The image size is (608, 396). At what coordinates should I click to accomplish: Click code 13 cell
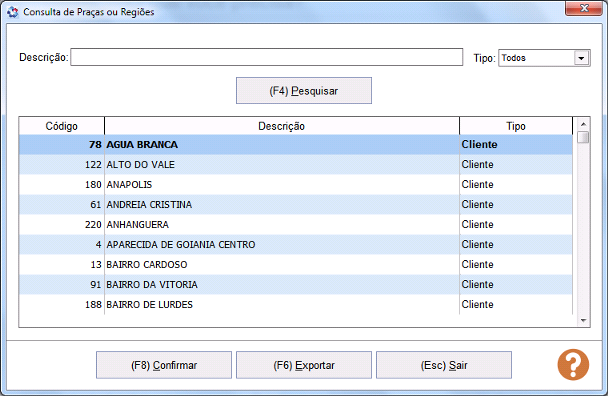point(62,265)
